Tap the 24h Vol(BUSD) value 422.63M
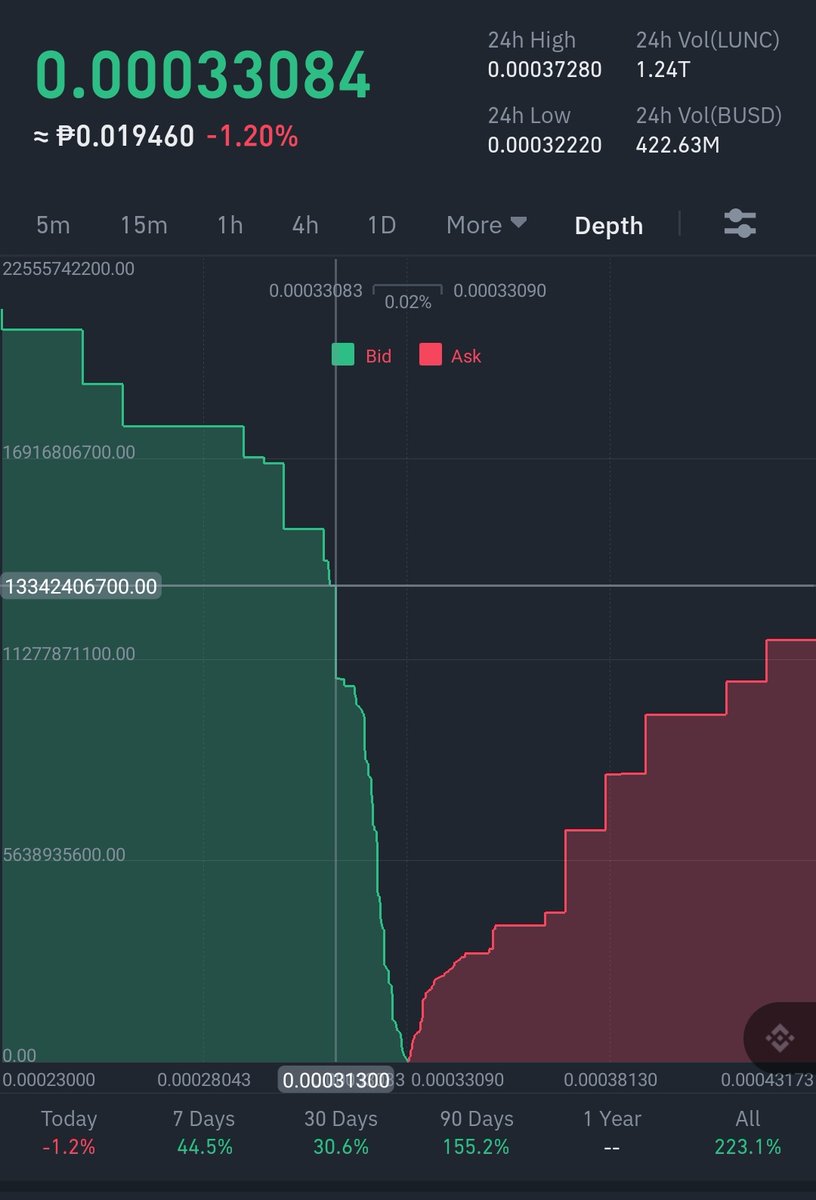Viewport: 816px width, 1200px height. tap(677, 145)
